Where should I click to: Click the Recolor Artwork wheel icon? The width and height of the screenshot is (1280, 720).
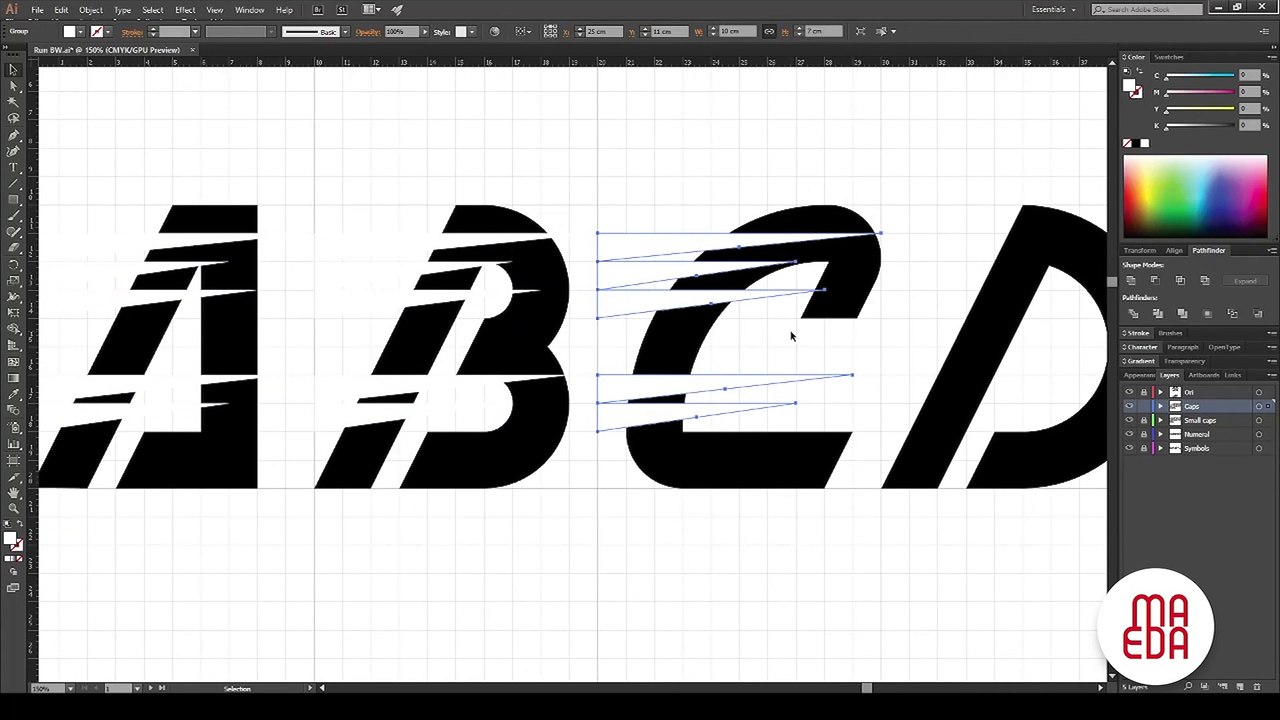(x=494, y=32)
